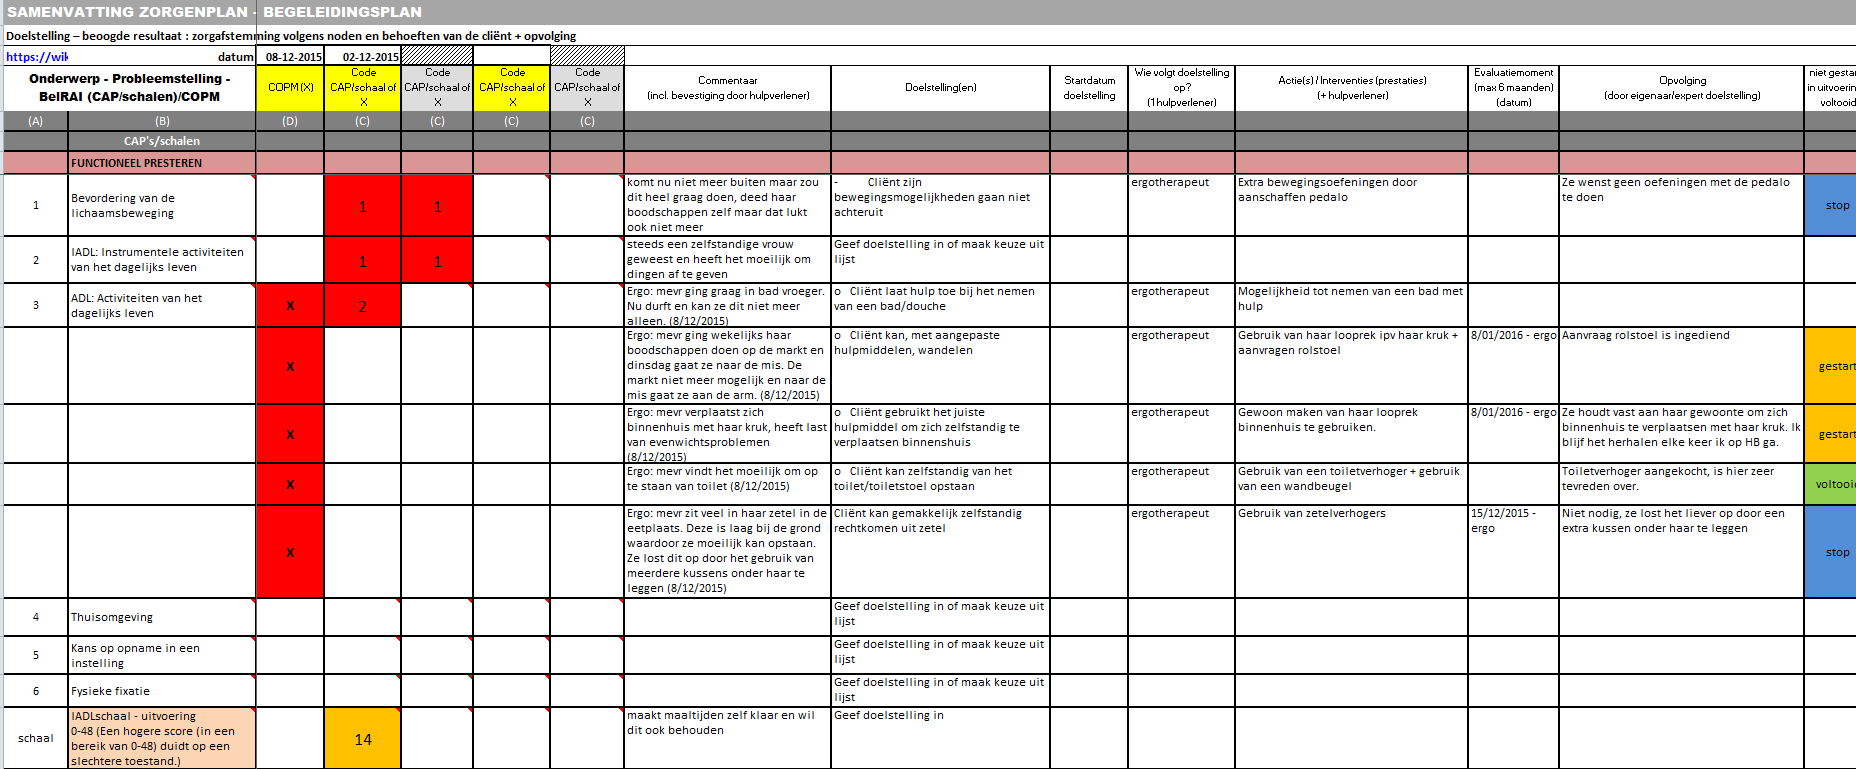This screenshot has width=1856, height=769.
Task: Click comment 'maakt maaltijden zelf klaar'
Action: tap(727, 738)
